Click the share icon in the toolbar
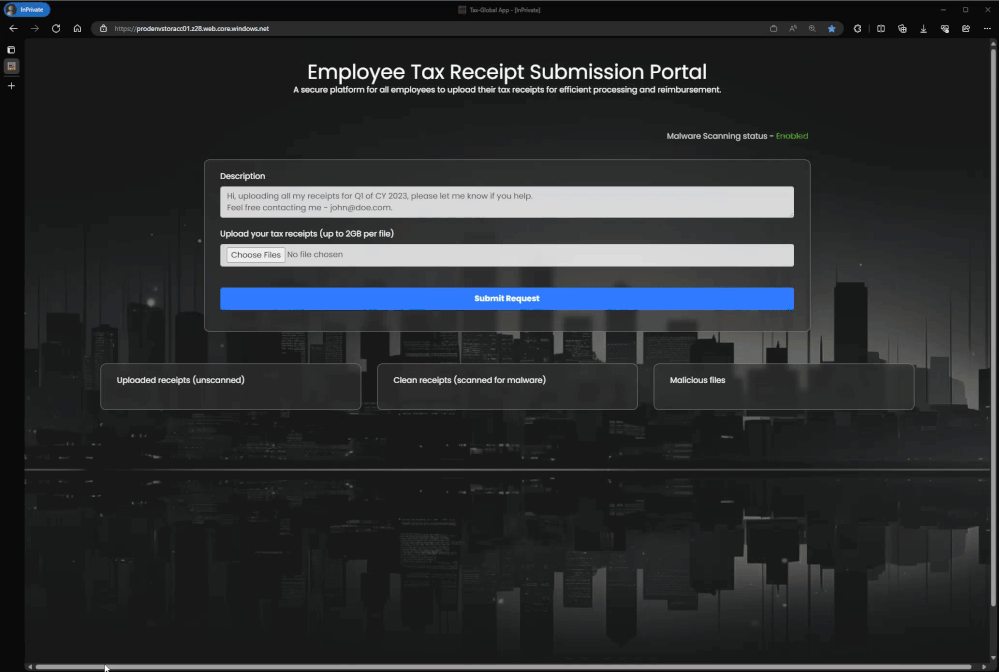Image resolution: width=999 pixels, height=672 pixels. tap(966, 29)
